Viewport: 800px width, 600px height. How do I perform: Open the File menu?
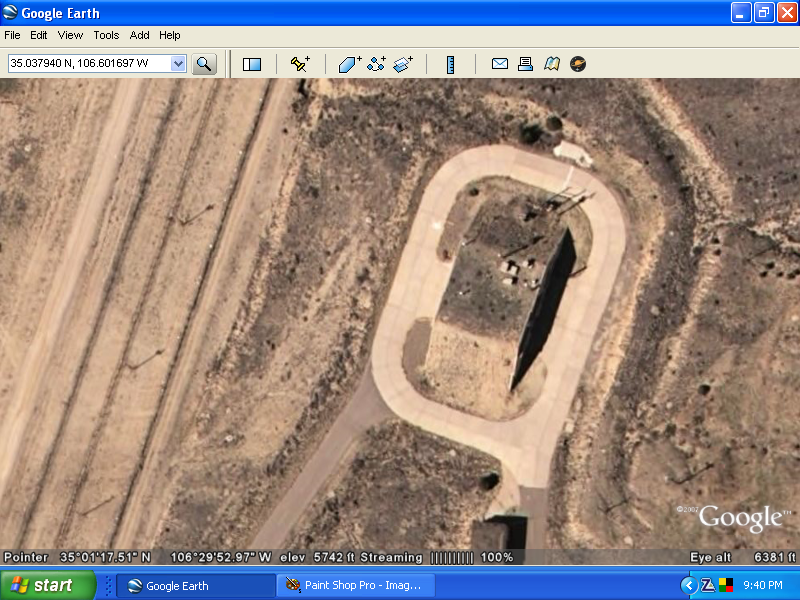(12, 35)
